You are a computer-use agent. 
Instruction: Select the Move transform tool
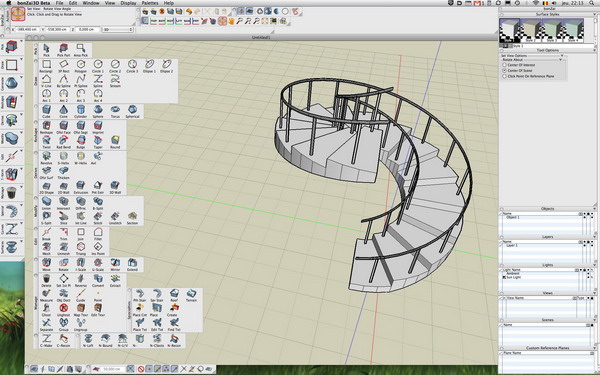[46, 264]
